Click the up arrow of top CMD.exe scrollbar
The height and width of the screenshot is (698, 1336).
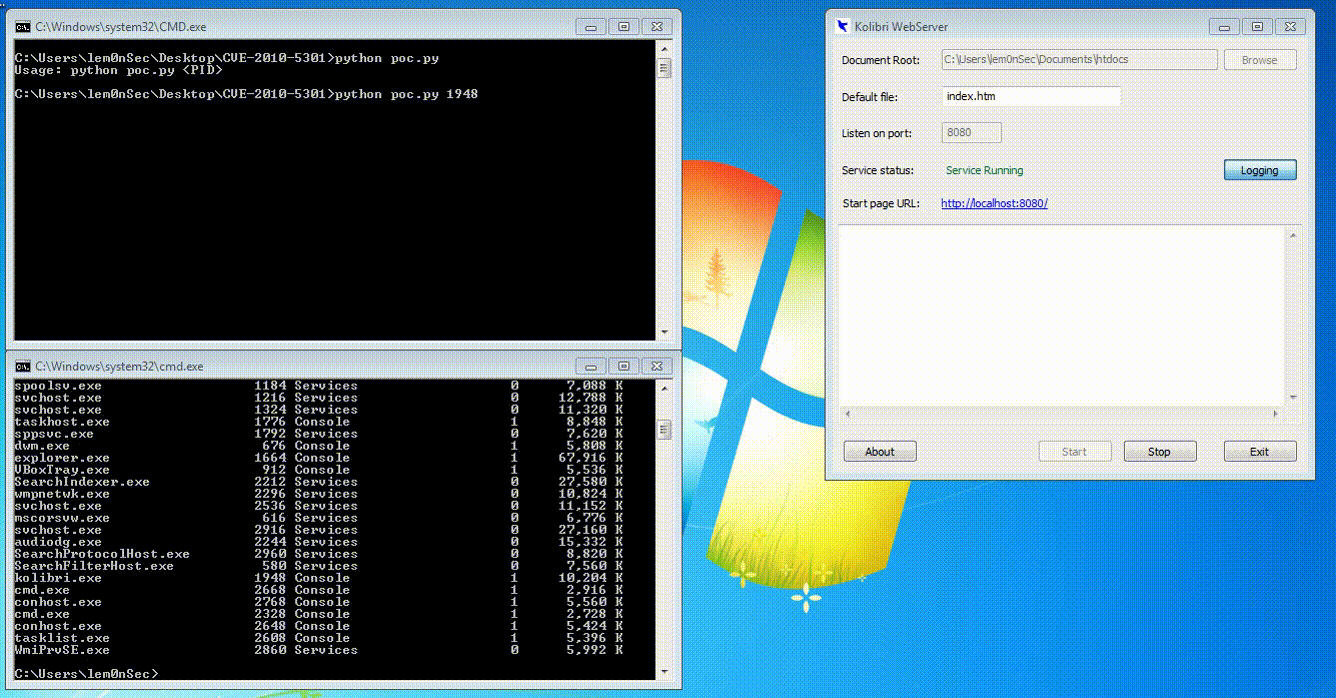[x=664, y=47]
